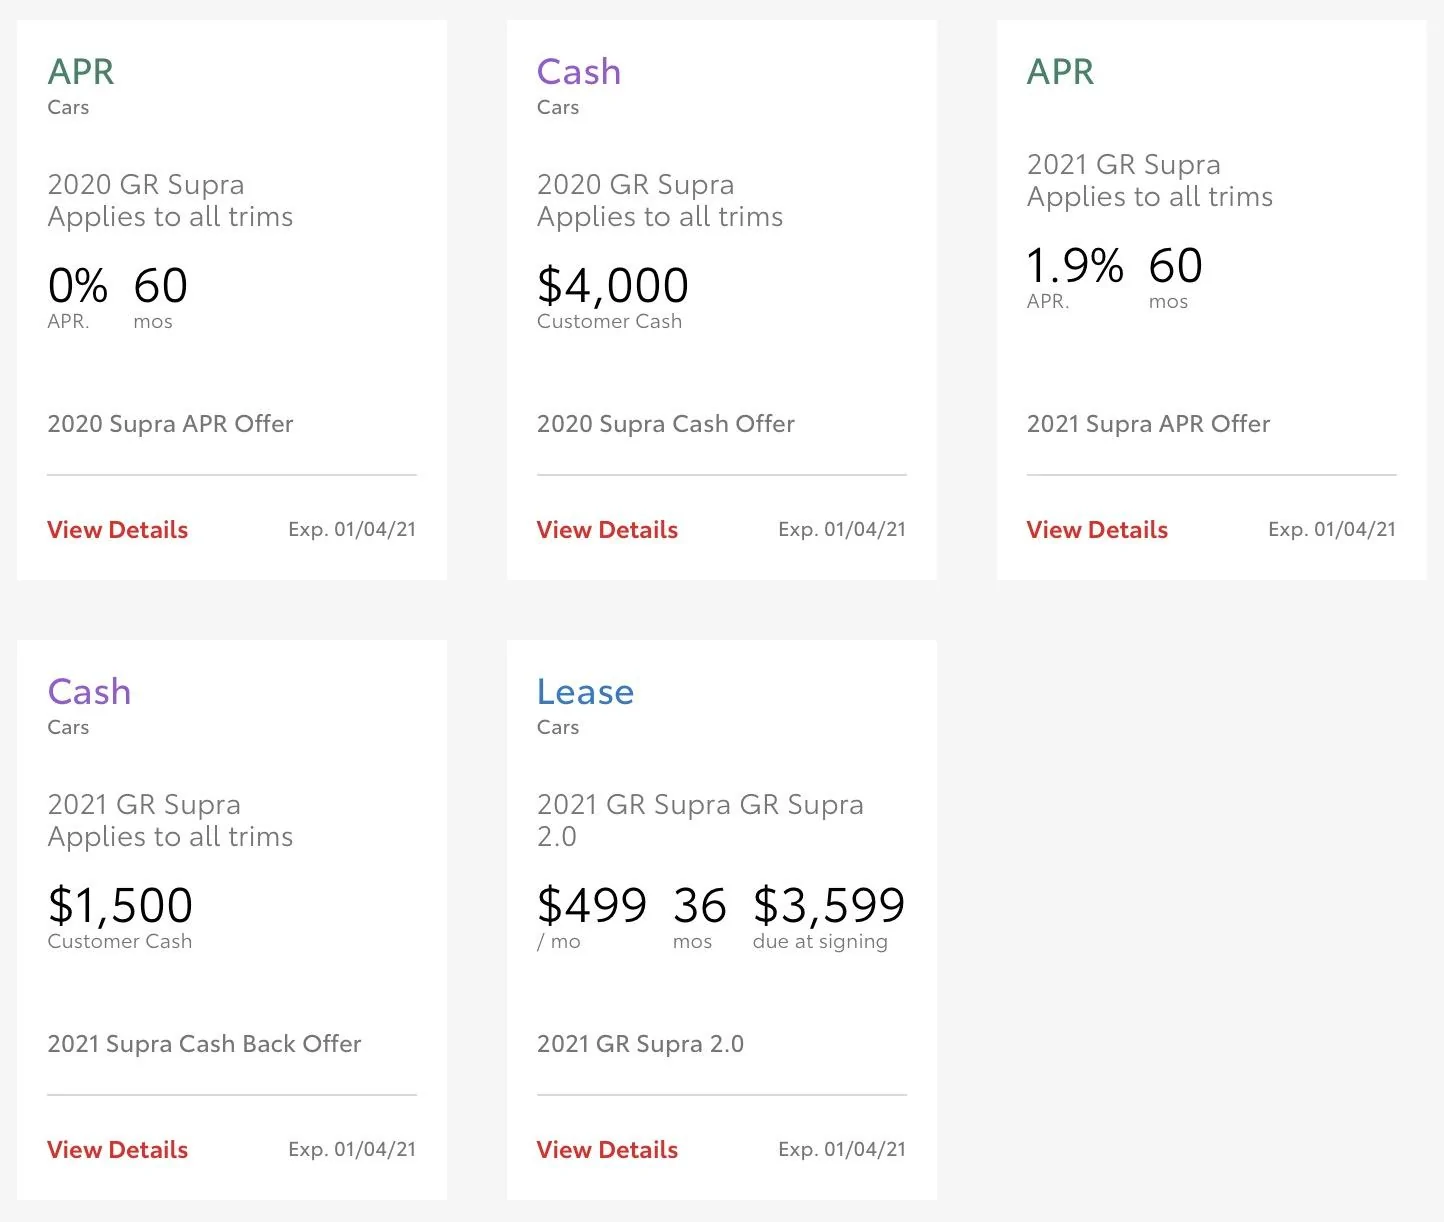Screen dimensions: 1444x1222
Task: Click the 2021 GR Supra 2.0 offer title
Action: (x=640, y=1044)
